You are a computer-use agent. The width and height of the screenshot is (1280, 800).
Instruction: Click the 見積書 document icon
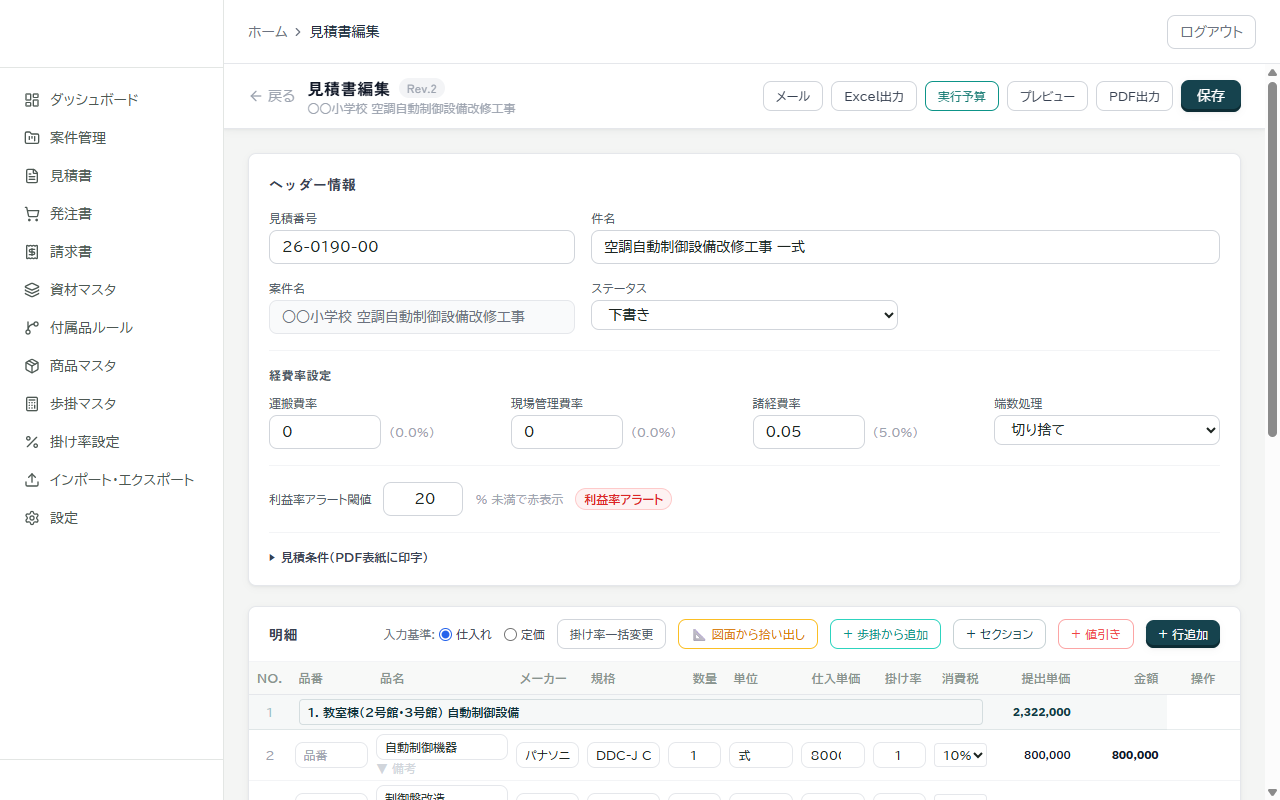click(x=32, y=176)
